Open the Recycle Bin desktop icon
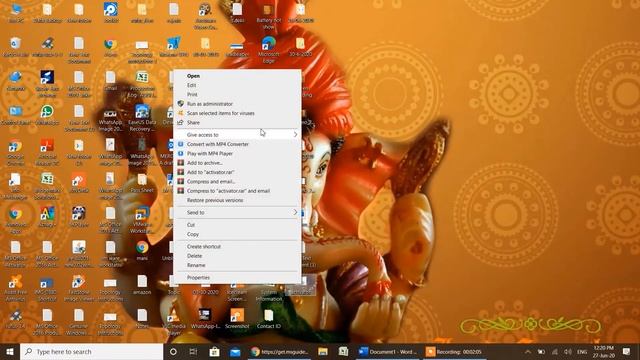Image resolution: width=640 pixels, height=360 pixels. click(16, 47)
